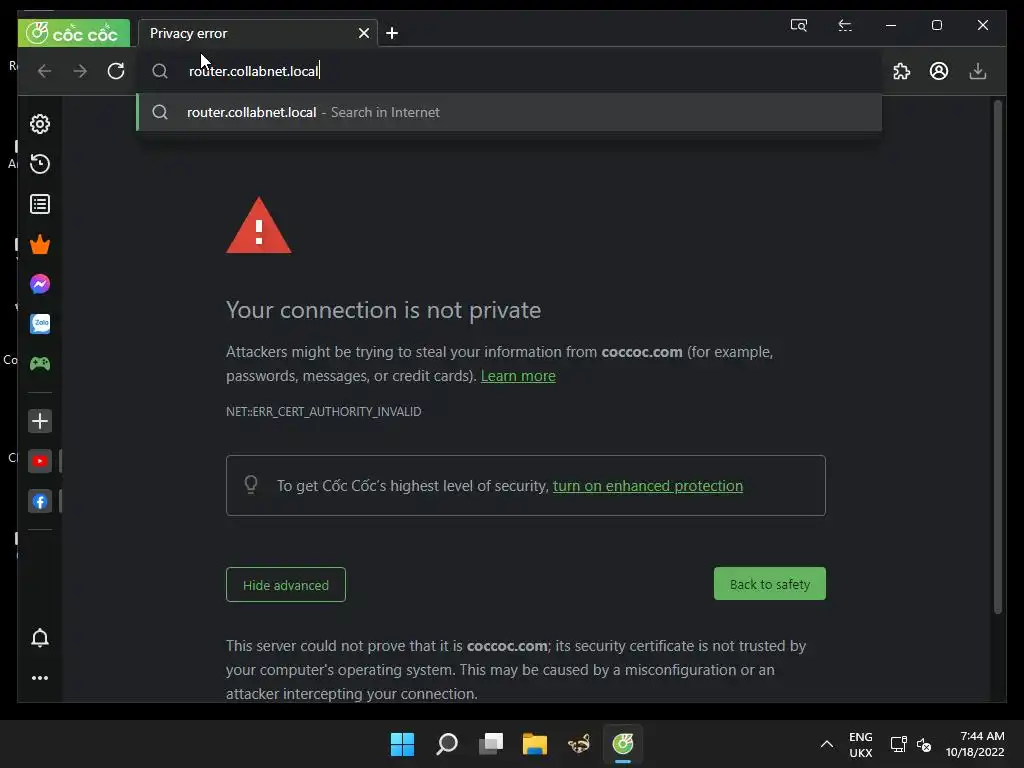
Task: Click the raccoon app icon in taskbar
Action: [x=579, y=744]
